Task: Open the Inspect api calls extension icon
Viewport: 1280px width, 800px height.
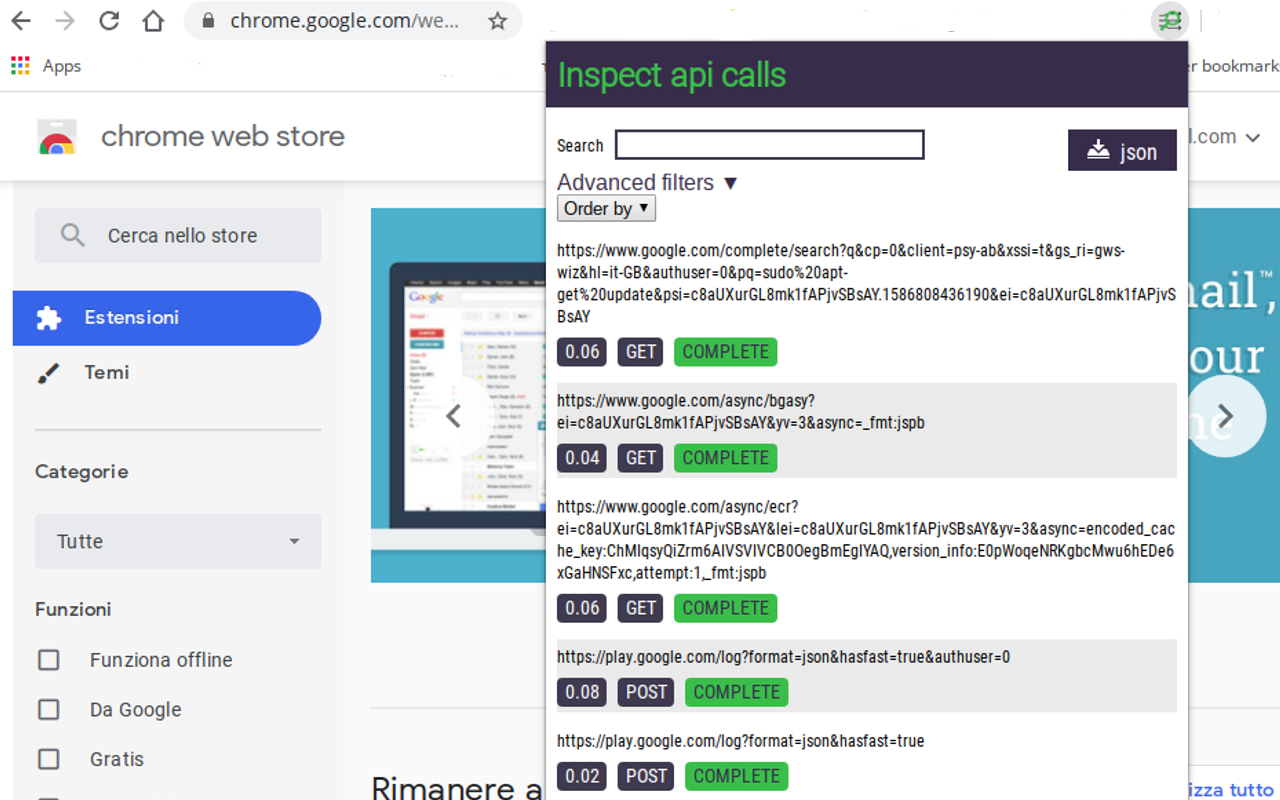Action: point(1169,20)
